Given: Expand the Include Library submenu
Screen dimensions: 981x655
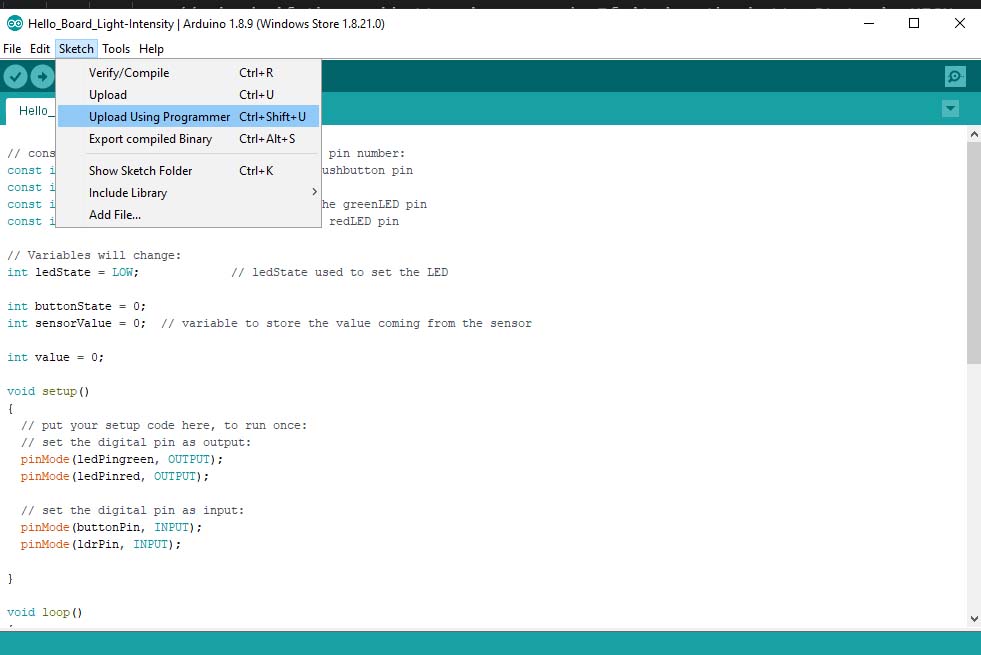Looking at the screenshot, I should (188, 193).
